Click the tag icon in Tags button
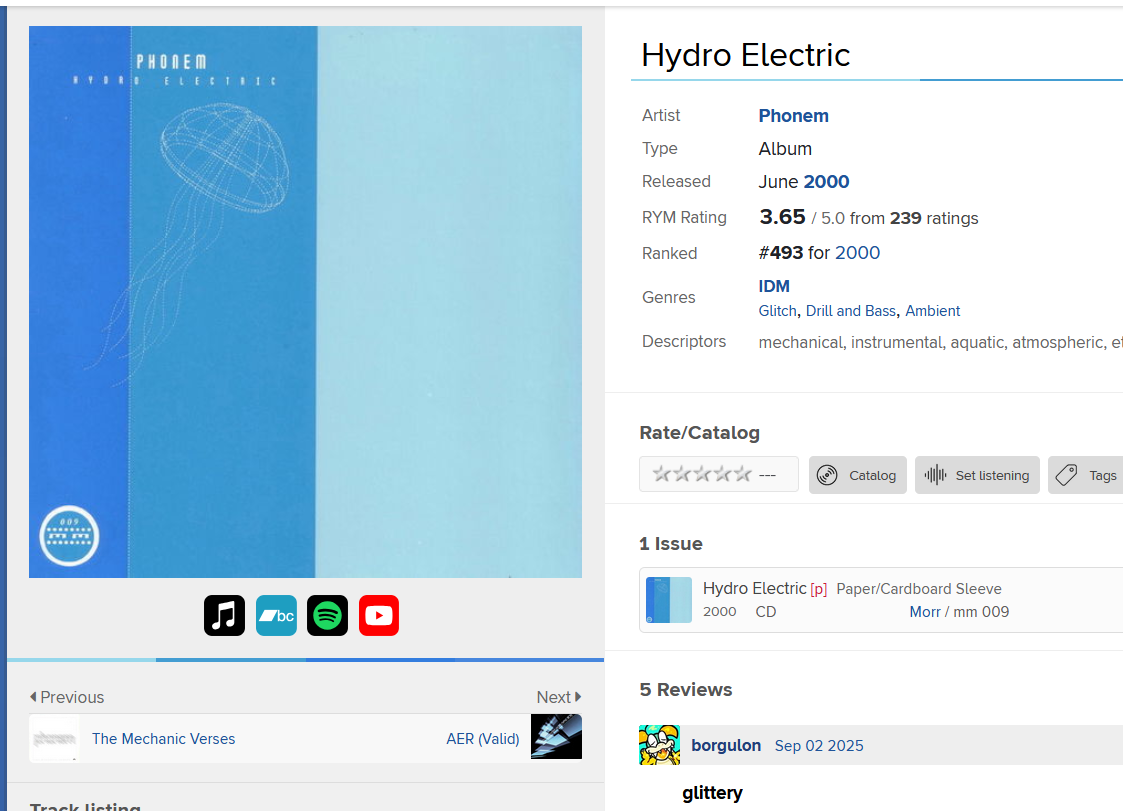Image resolution: width=1123 pixels, height=811 pixels. coord(1066,475)
